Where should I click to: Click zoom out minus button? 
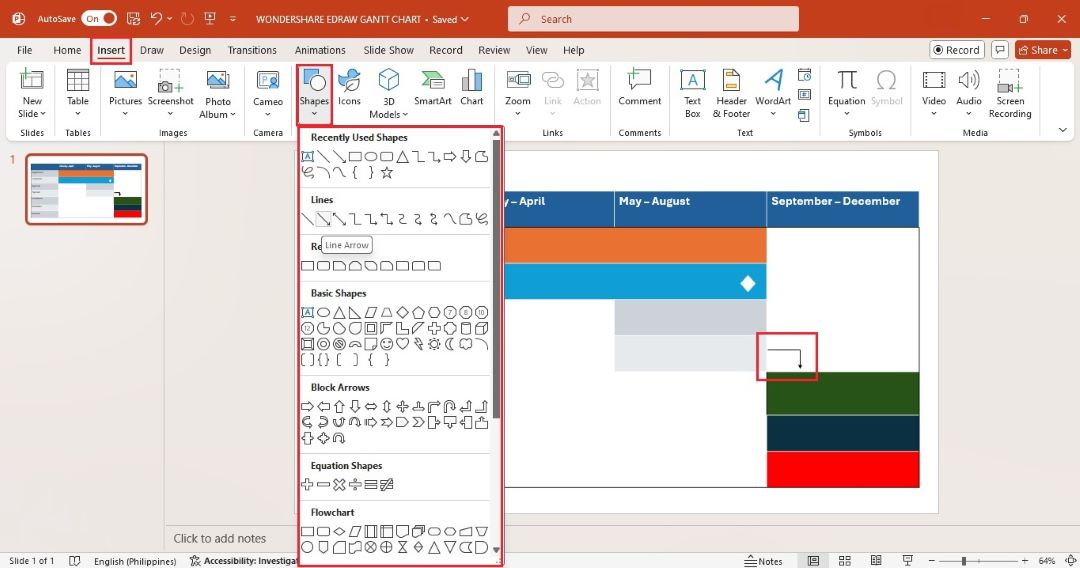pos(932,560)
